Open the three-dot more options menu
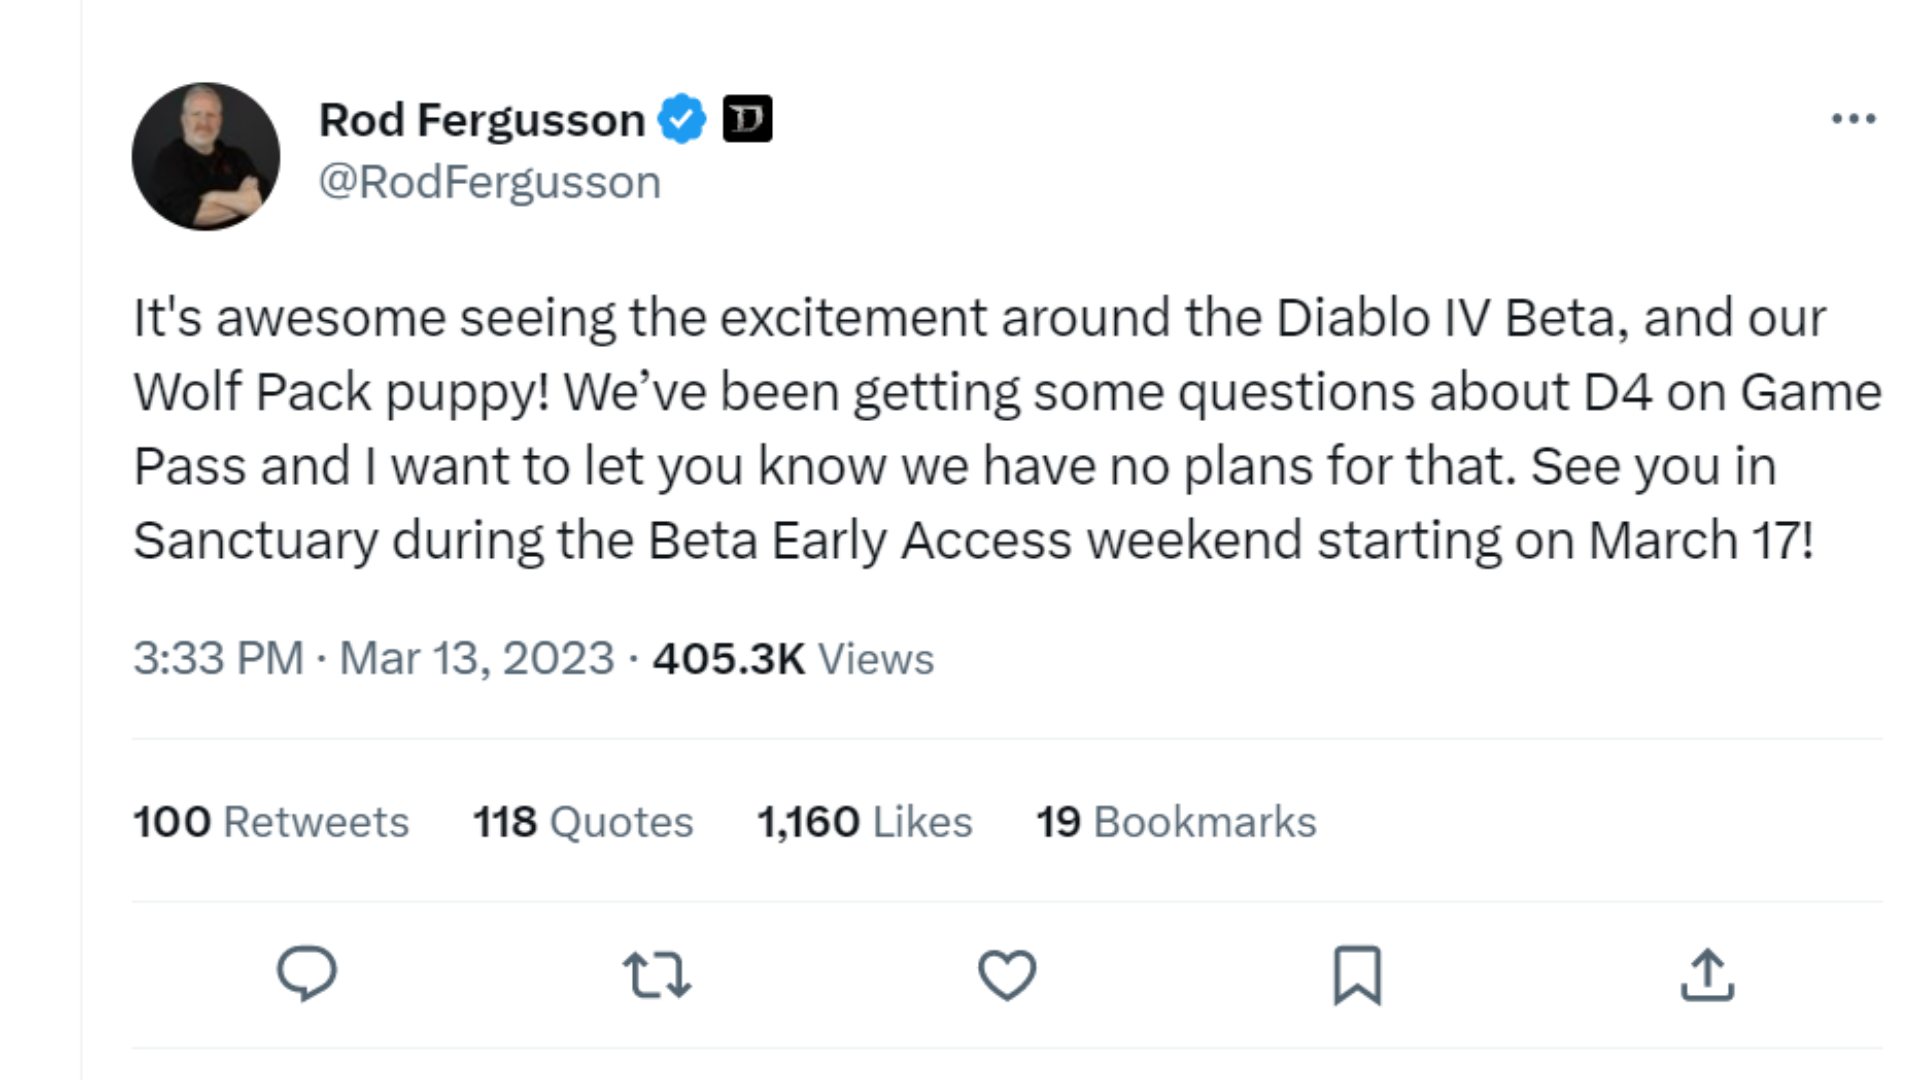 coord(1855,116)
